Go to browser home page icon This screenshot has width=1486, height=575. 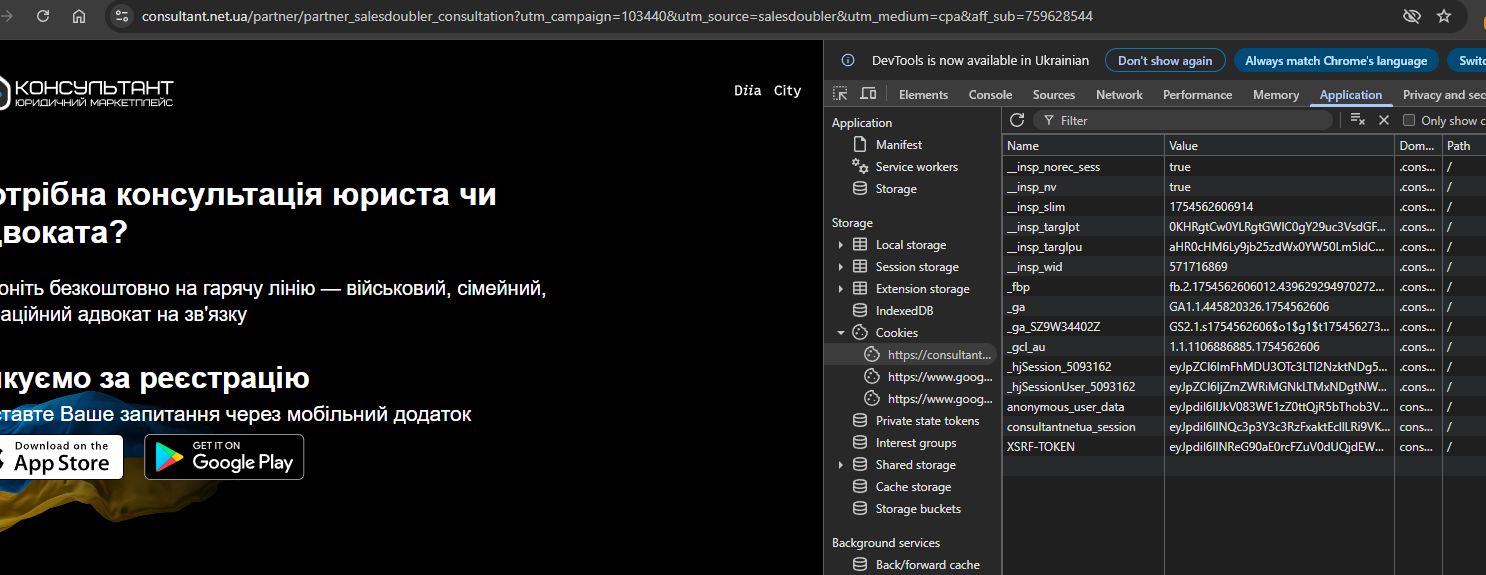[79, 16]
